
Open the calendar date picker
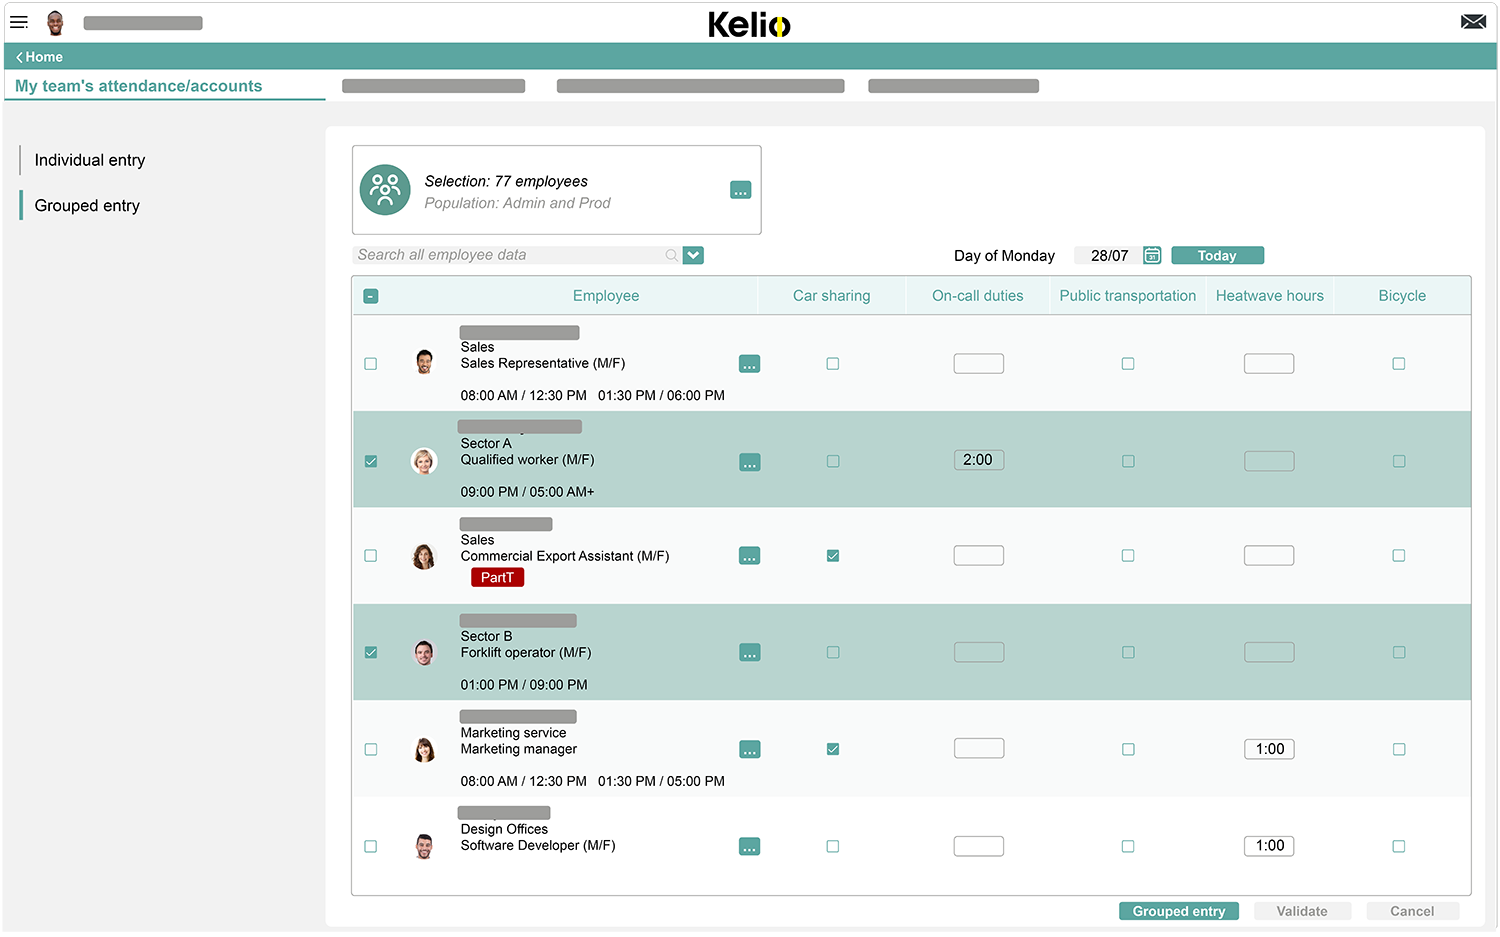point(1151,255)
